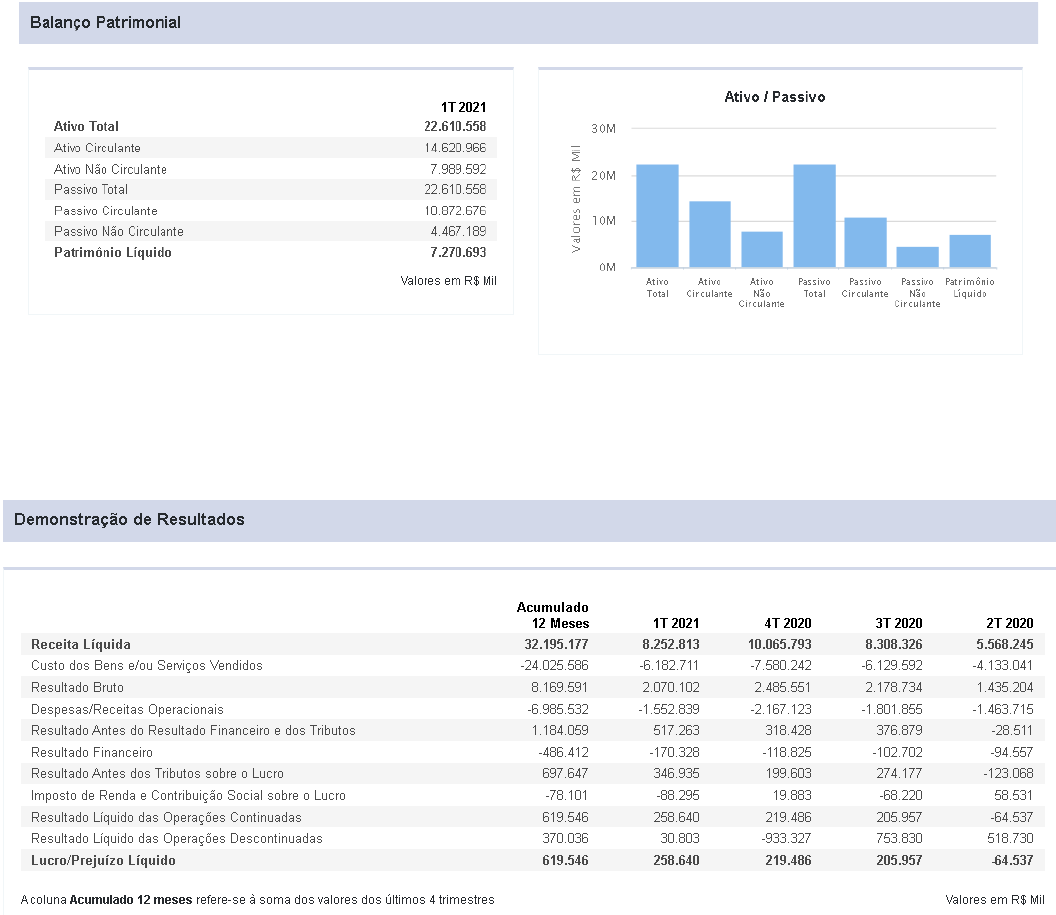Select the 4T 2020 column header

coord(788,623)
